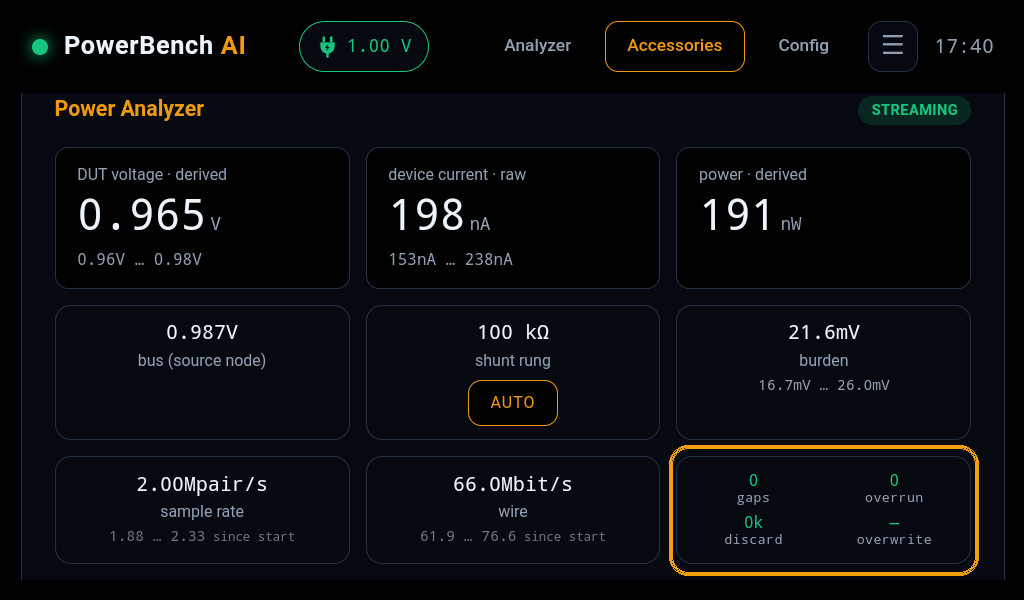This screenshot has width=1024, height=600.
Task: Click the sample rate label
Action: (x=202, y=512)
